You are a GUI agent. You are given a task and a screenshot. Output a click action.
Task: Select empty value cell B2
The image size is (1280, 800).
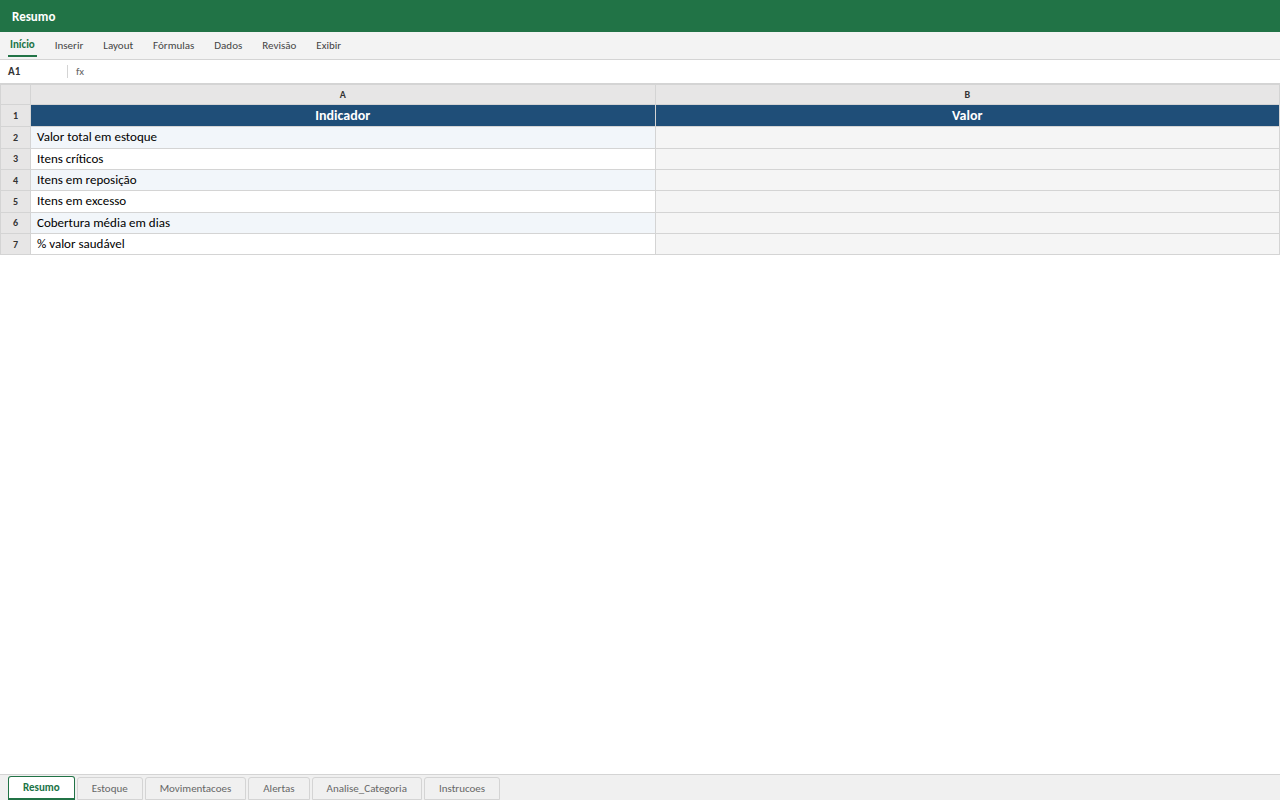point(967,137)
